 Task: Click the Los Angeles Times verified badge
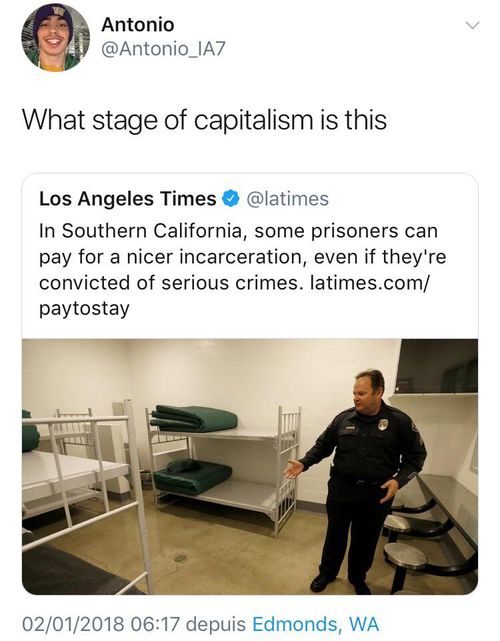tap(231, 199)
